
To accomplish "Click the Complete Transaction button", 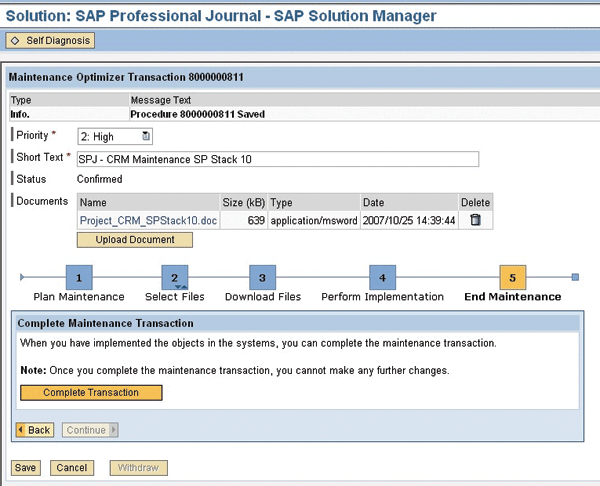I will coord(91,393).
